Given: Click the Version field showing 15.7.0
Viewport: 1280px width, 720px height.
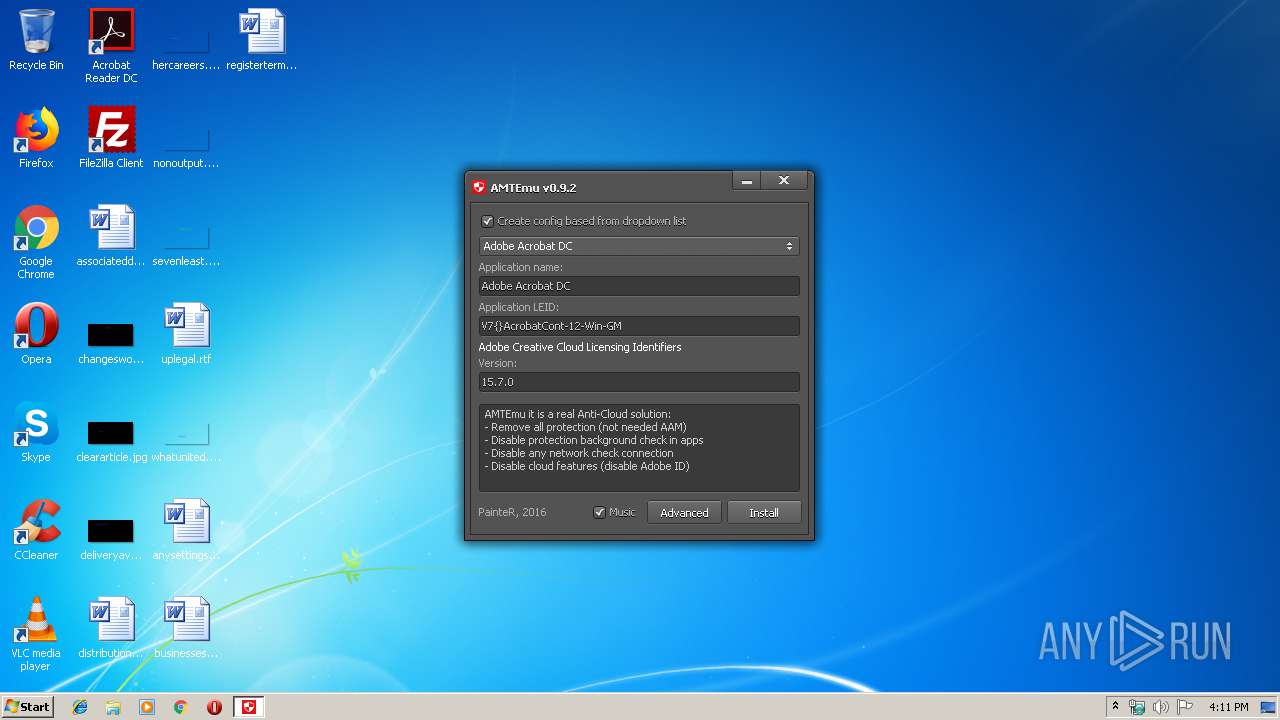Looking at the screenshot, I should point(639,382).
